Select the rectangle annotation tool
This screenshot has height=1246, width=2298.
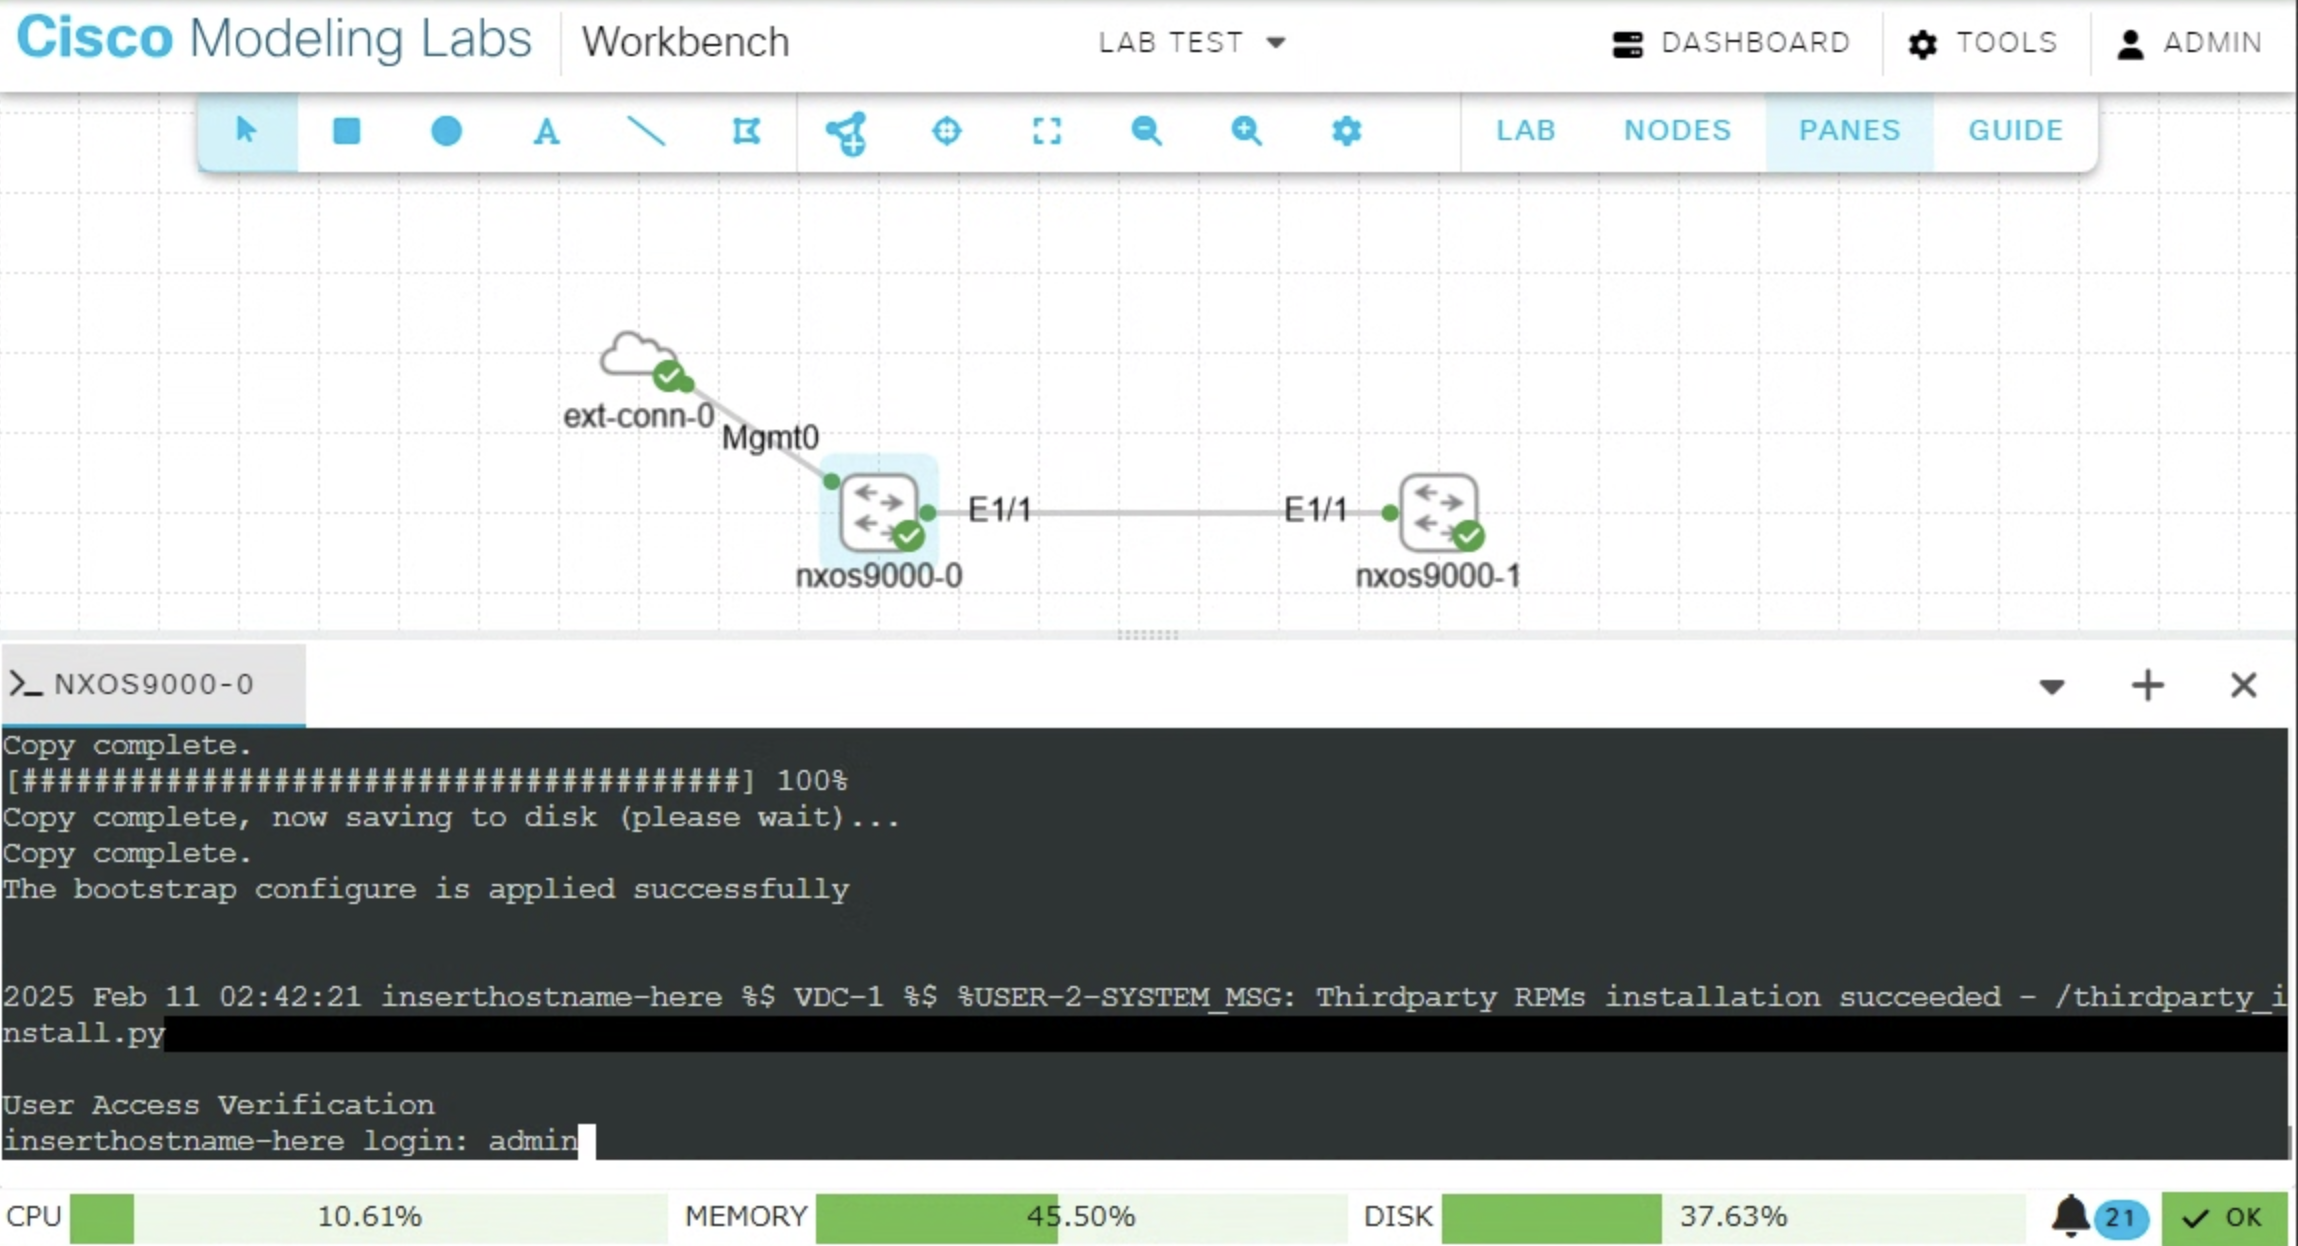[x=346, y=131]
